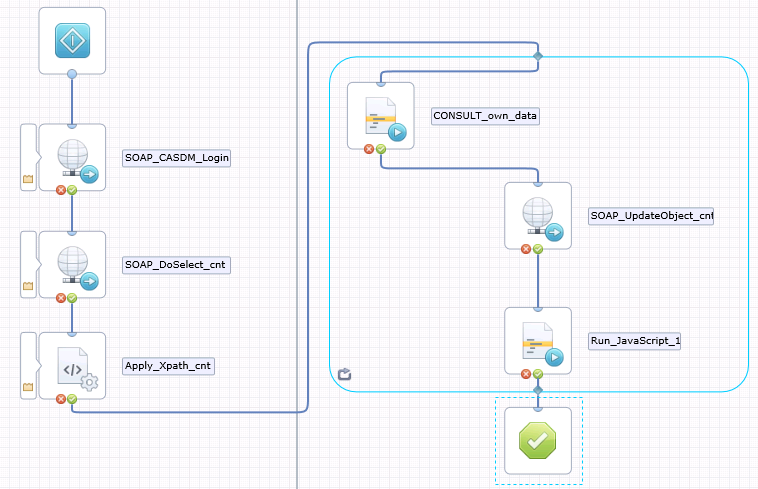The image size is (758, 489).
Task: Click green success port of SOAP_CASDM_Login
Action: 72,190
